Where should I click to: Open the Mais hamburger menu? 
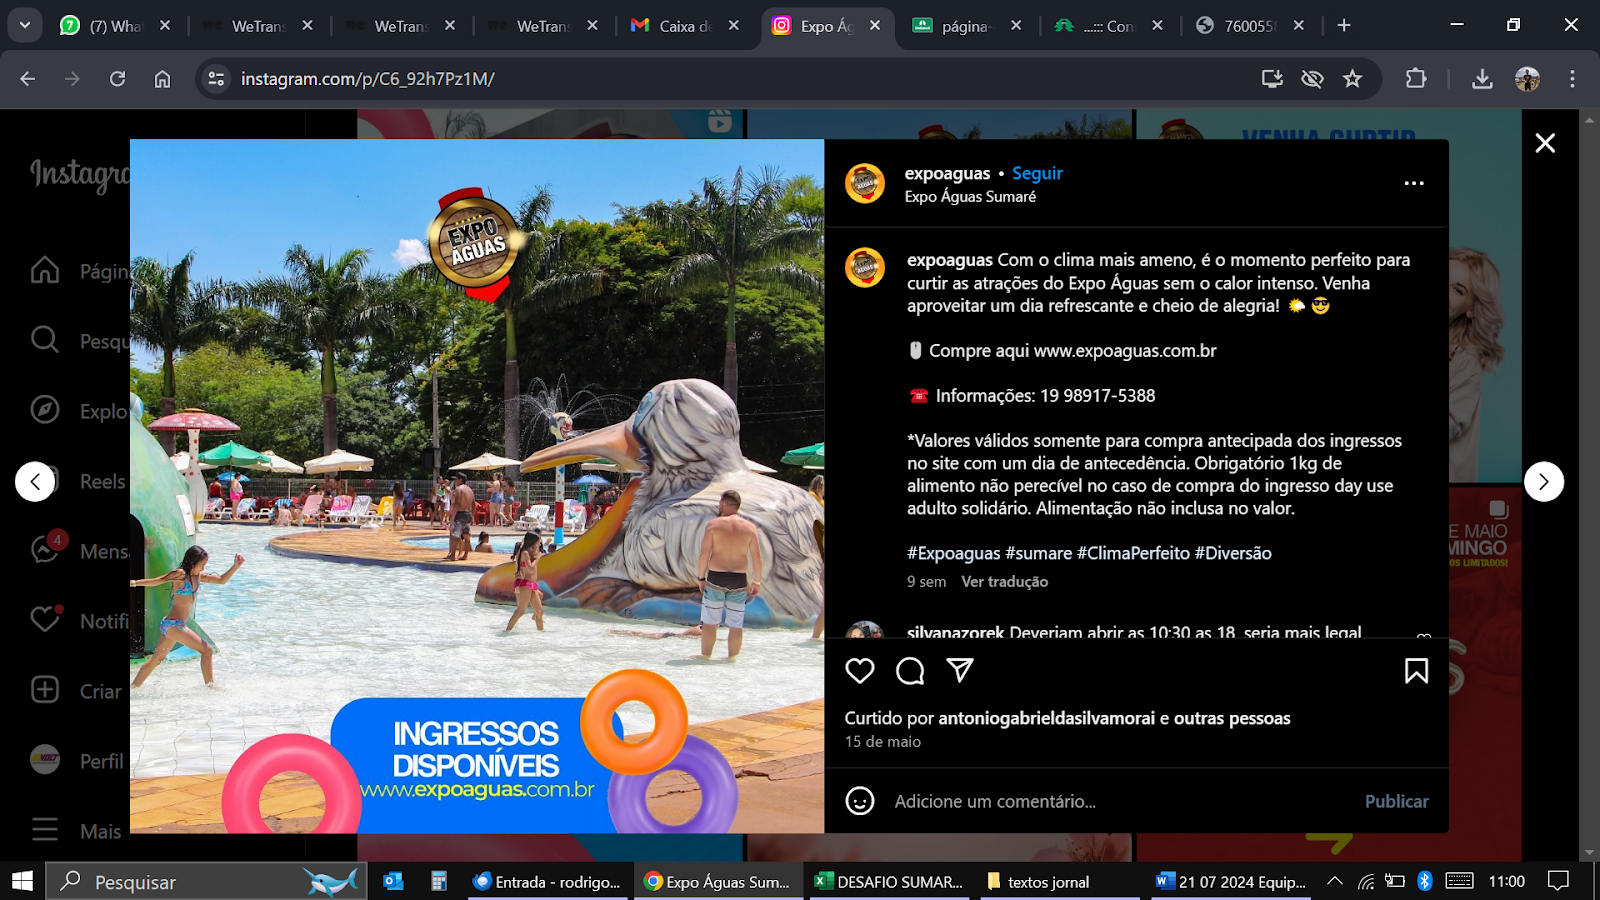[76, 831]
